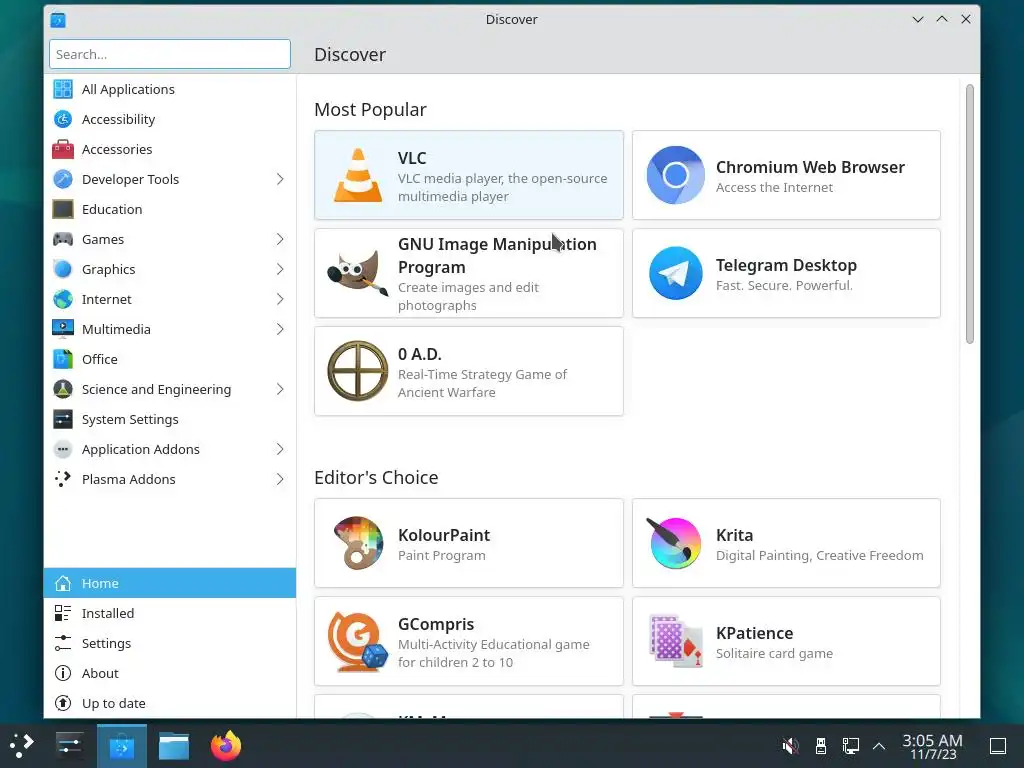Expand the Internet subcategories arrow
1024x768 pixels.
(280, 299)
